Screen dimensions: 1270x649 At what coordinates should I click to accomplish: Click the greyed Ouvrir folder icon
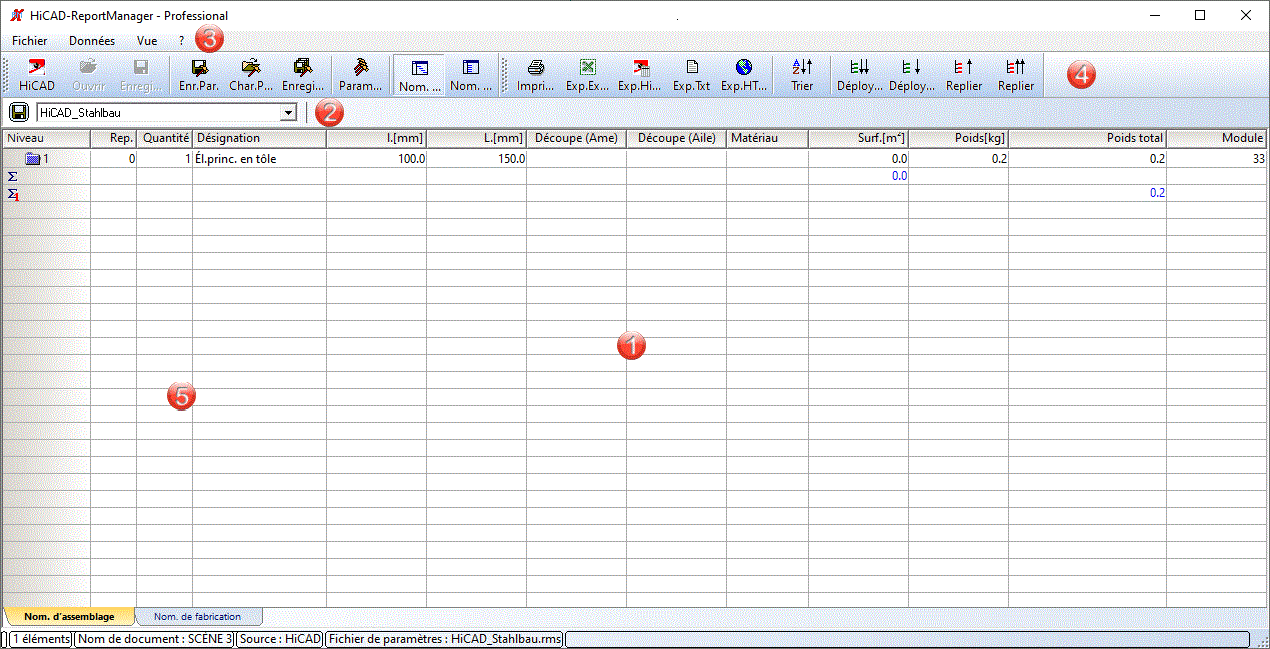[89, 75]
